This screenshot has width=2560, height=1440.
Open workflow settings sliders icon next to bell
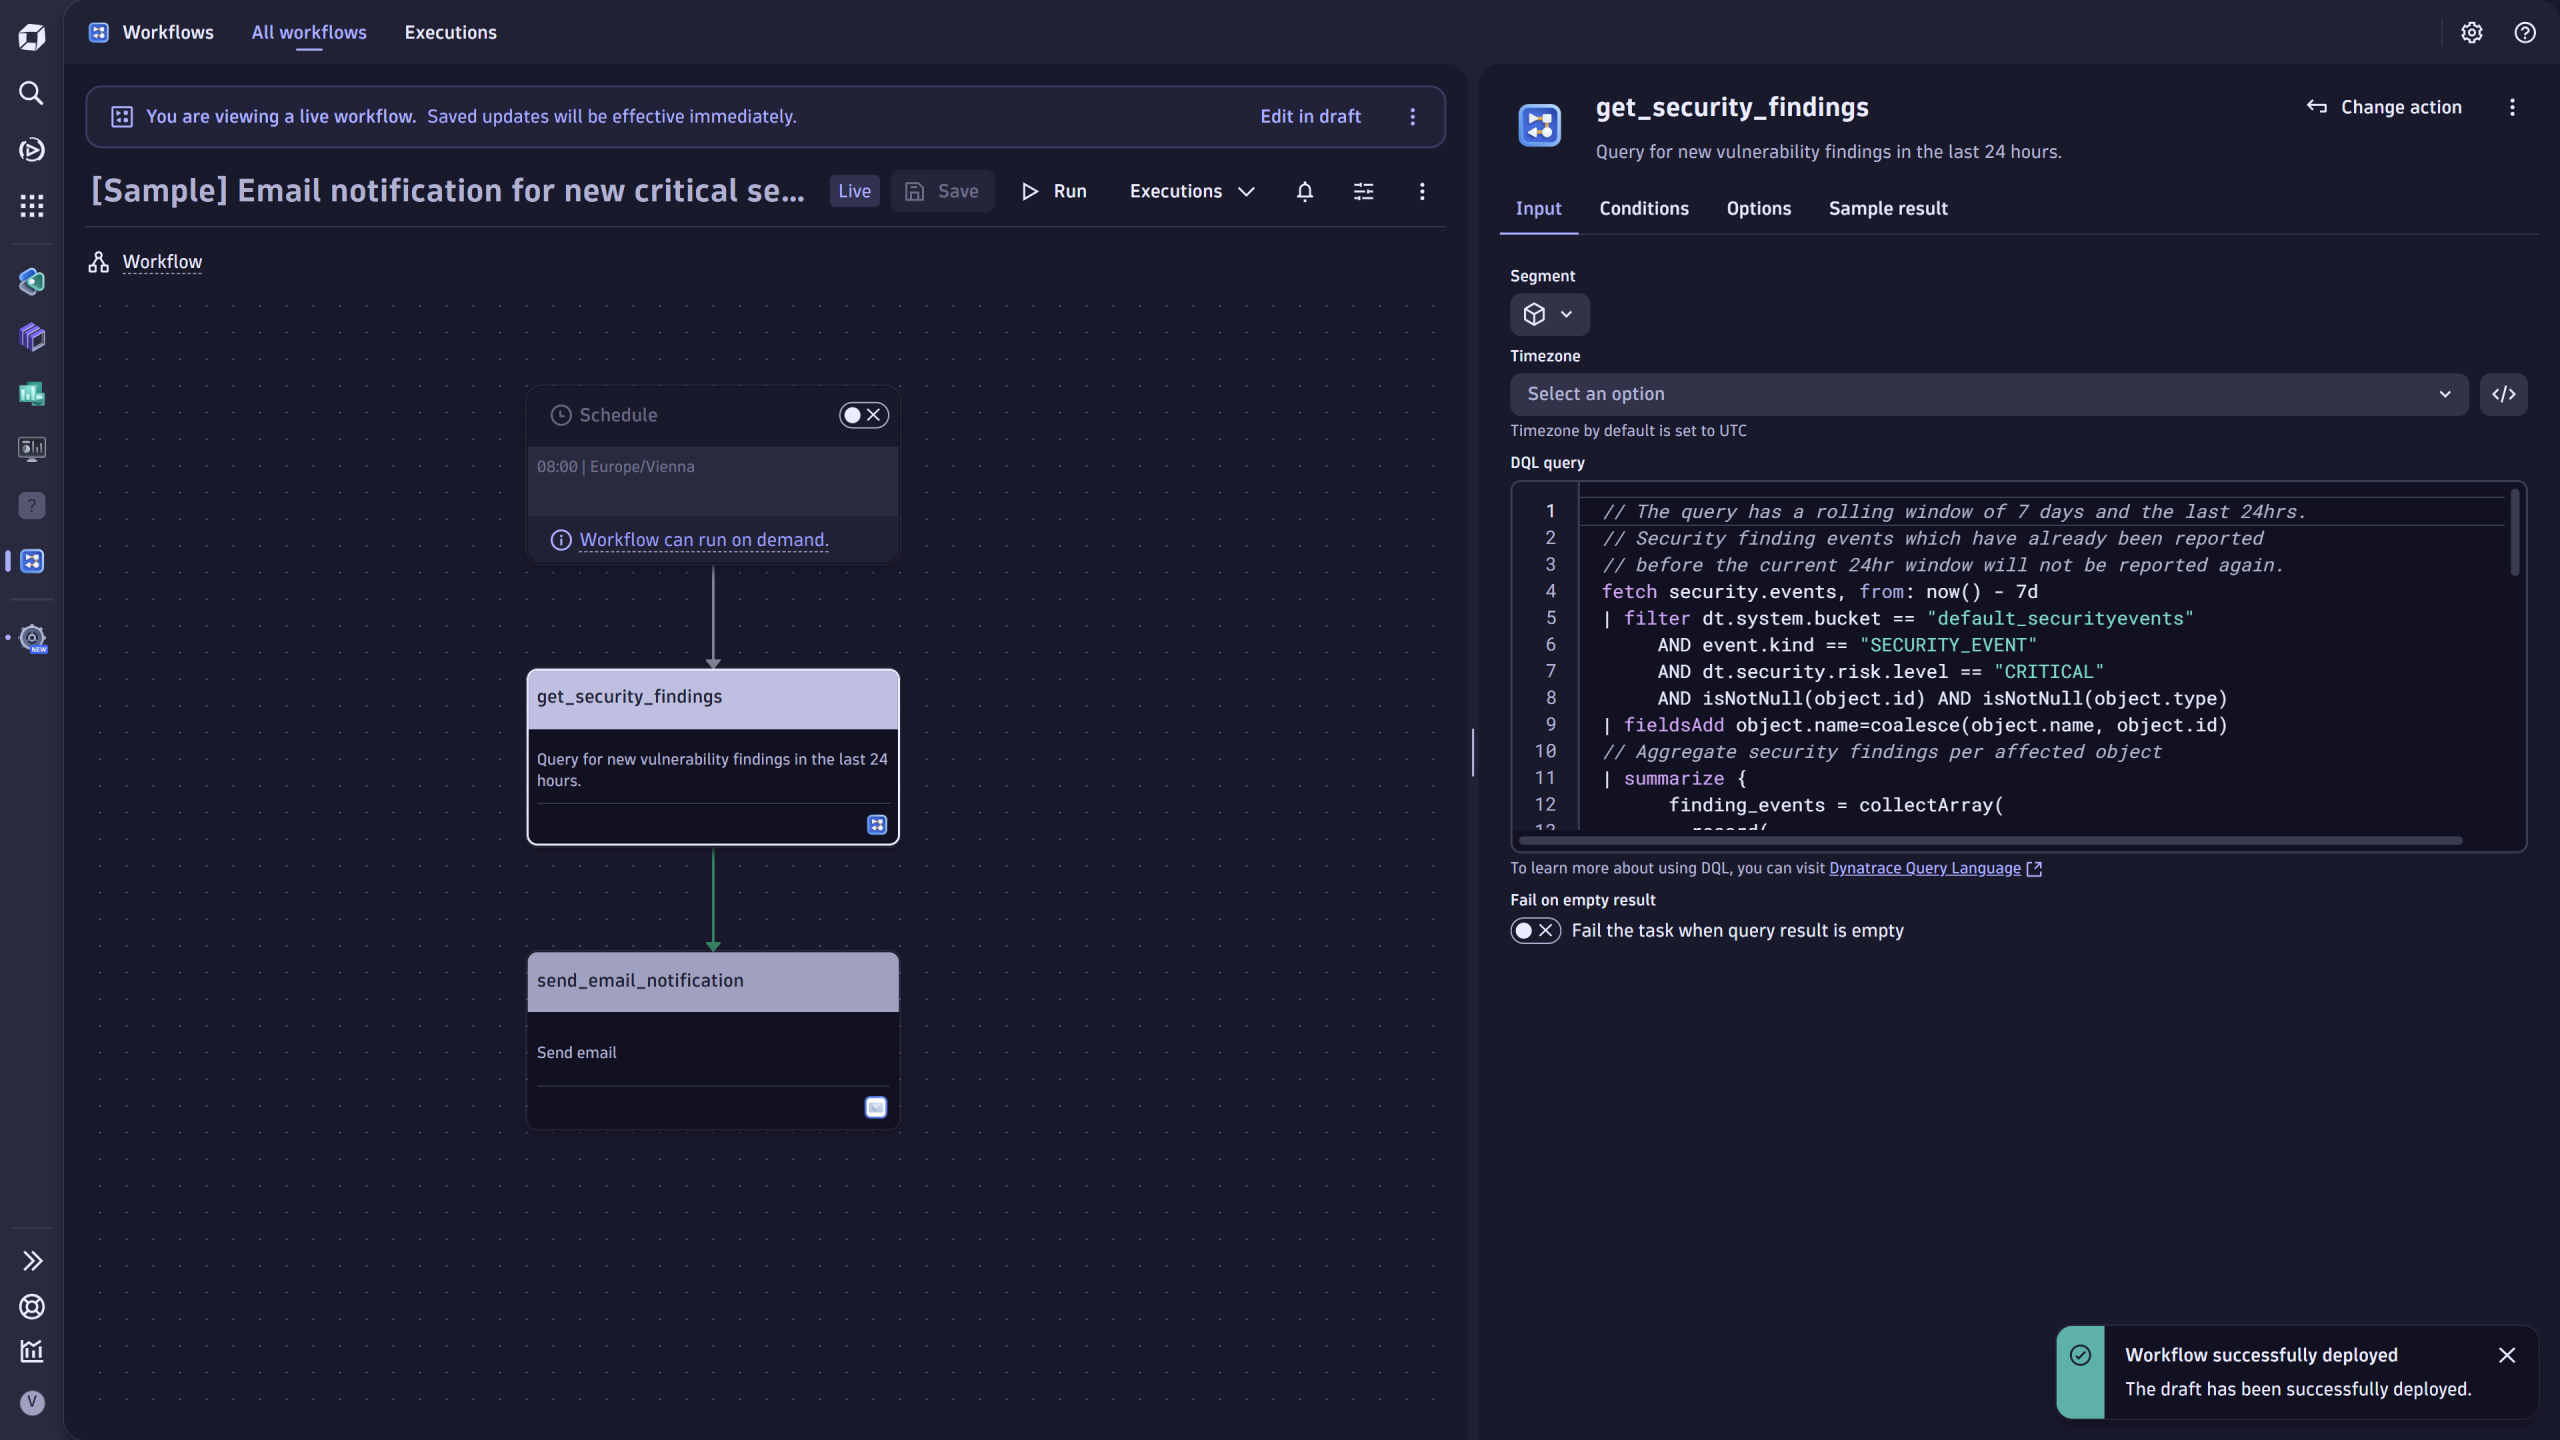1363,191
